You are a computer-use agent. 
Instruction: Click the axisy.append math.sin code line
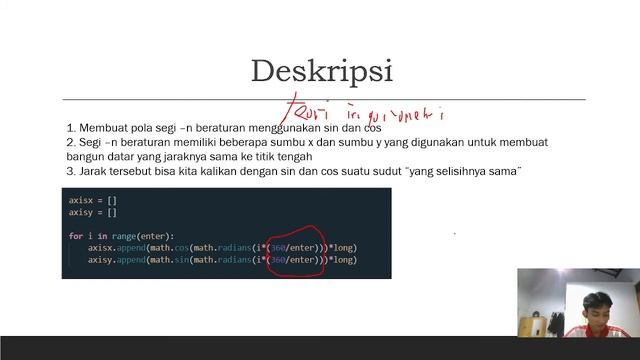(222, 260)
